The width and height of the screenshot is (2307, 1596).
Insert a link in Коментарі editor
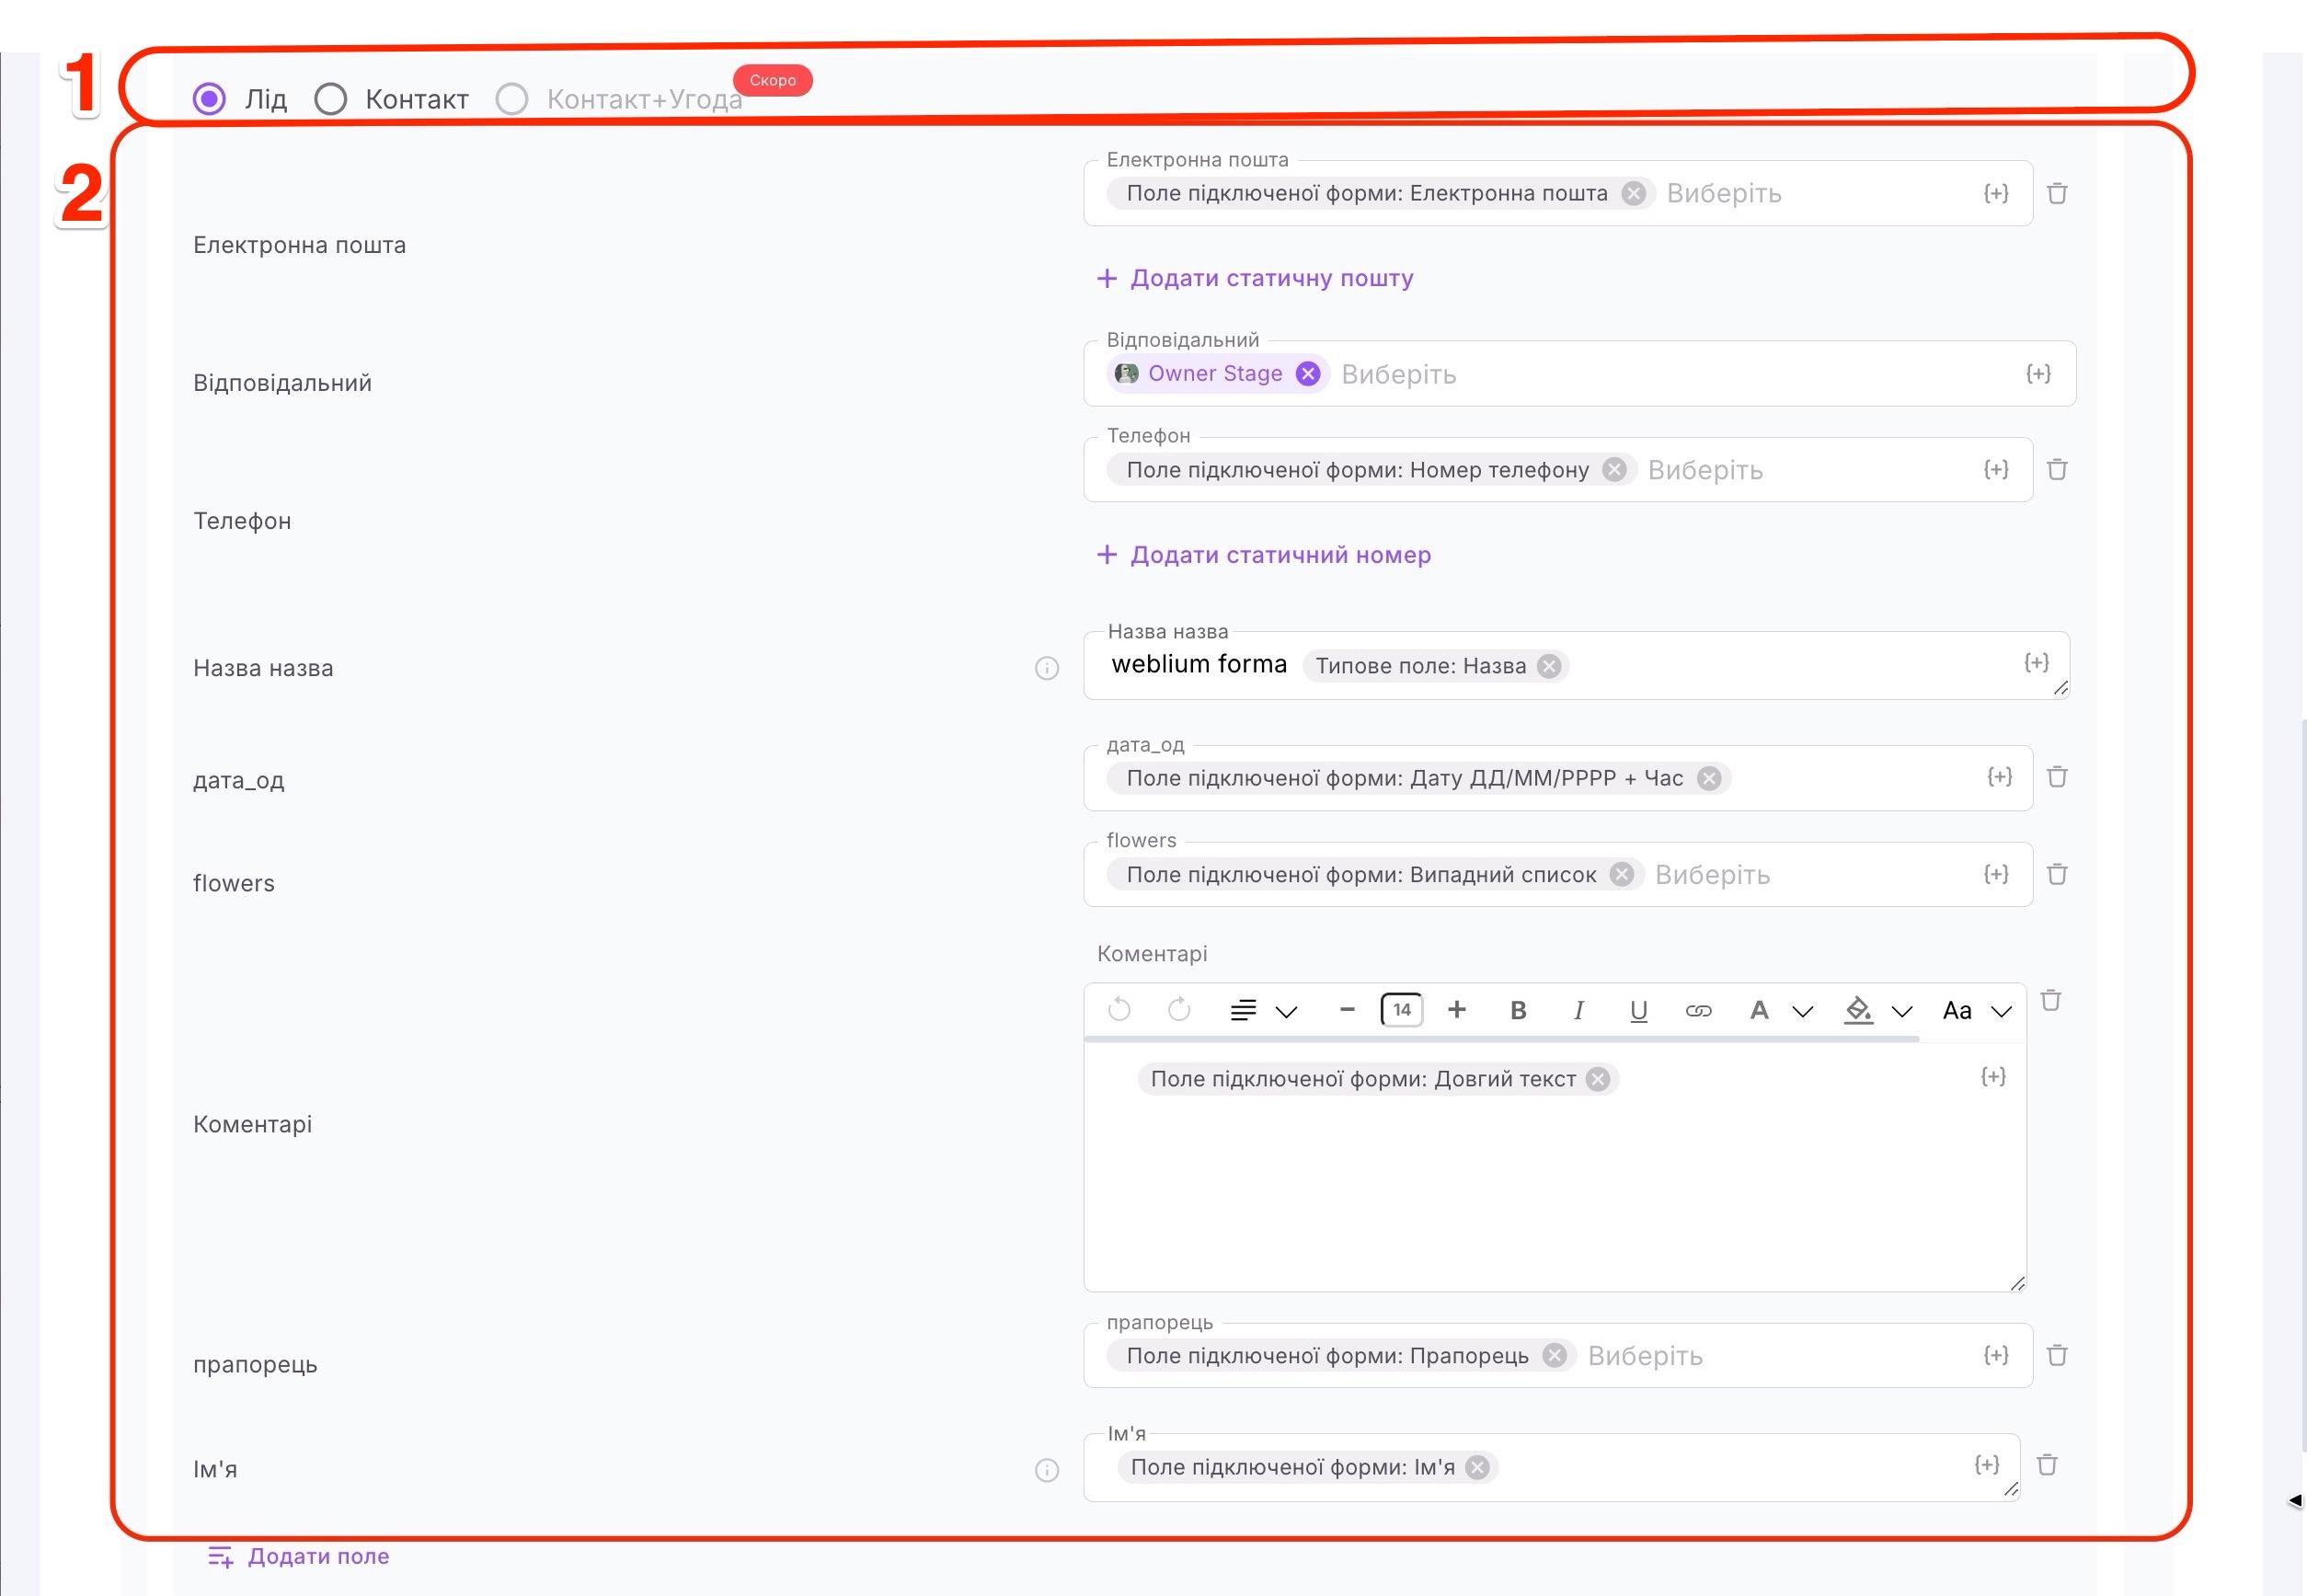(1698, 1011)
